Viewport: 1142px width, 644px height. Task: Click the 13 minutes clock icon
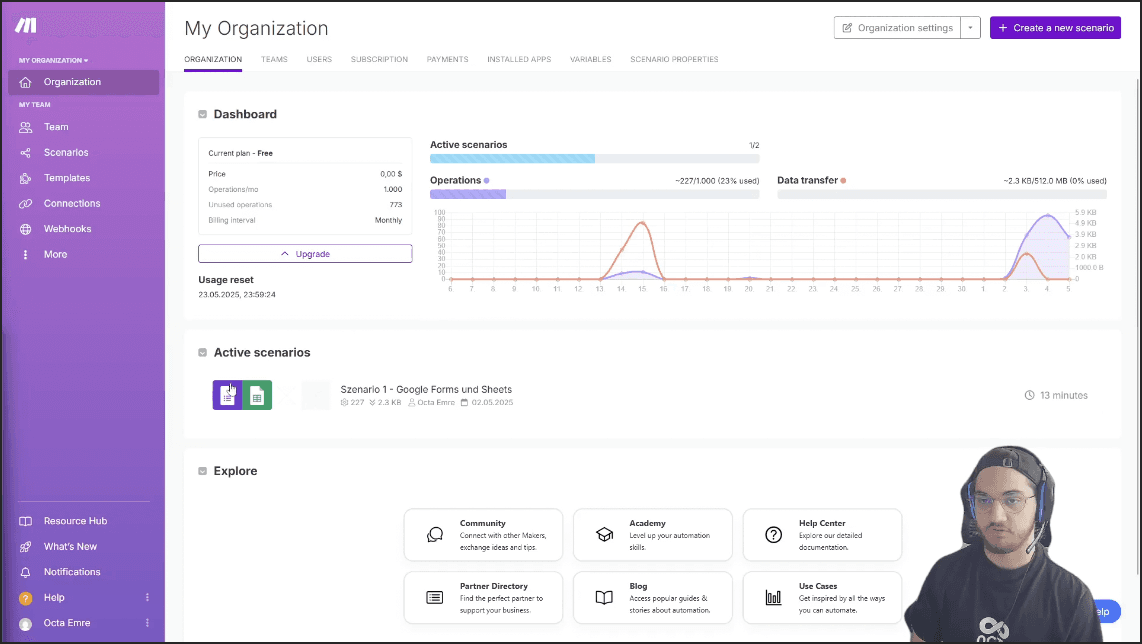pyautogui.click(x=1029, y=395)
